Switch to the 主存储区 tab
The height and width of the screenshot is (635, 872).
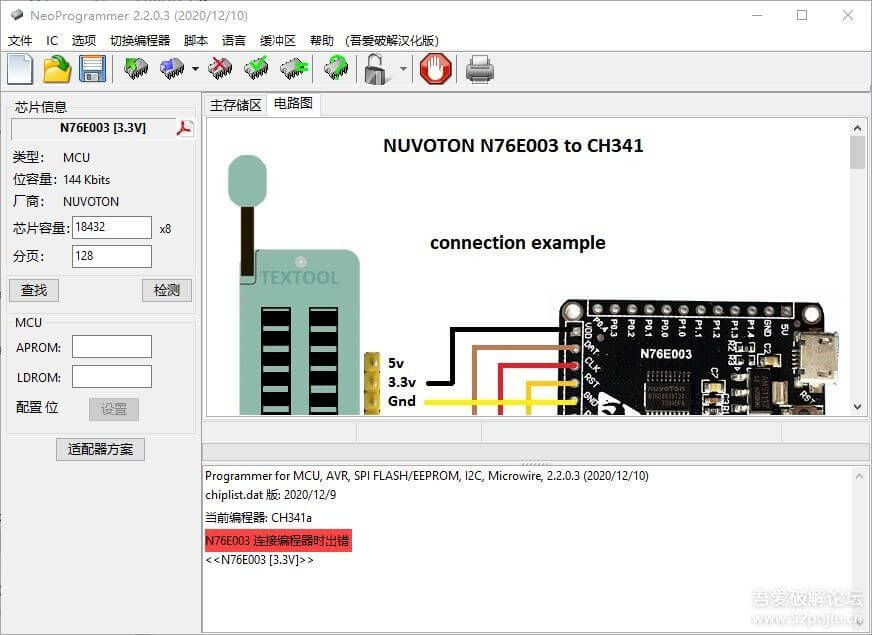(236, 105)
